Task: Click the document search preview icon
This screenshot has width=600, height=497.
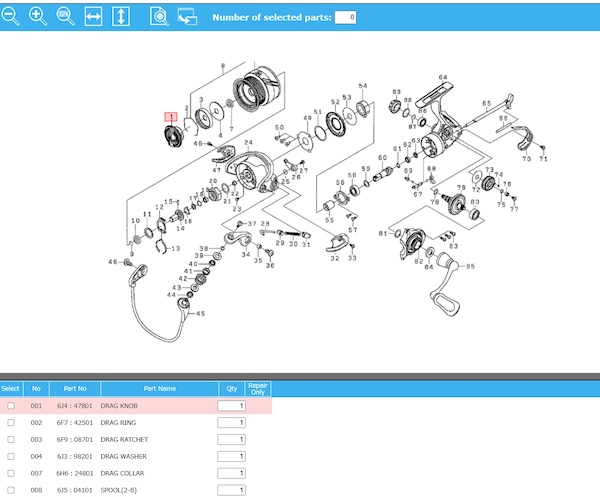Action: click(x=159, y=16)
